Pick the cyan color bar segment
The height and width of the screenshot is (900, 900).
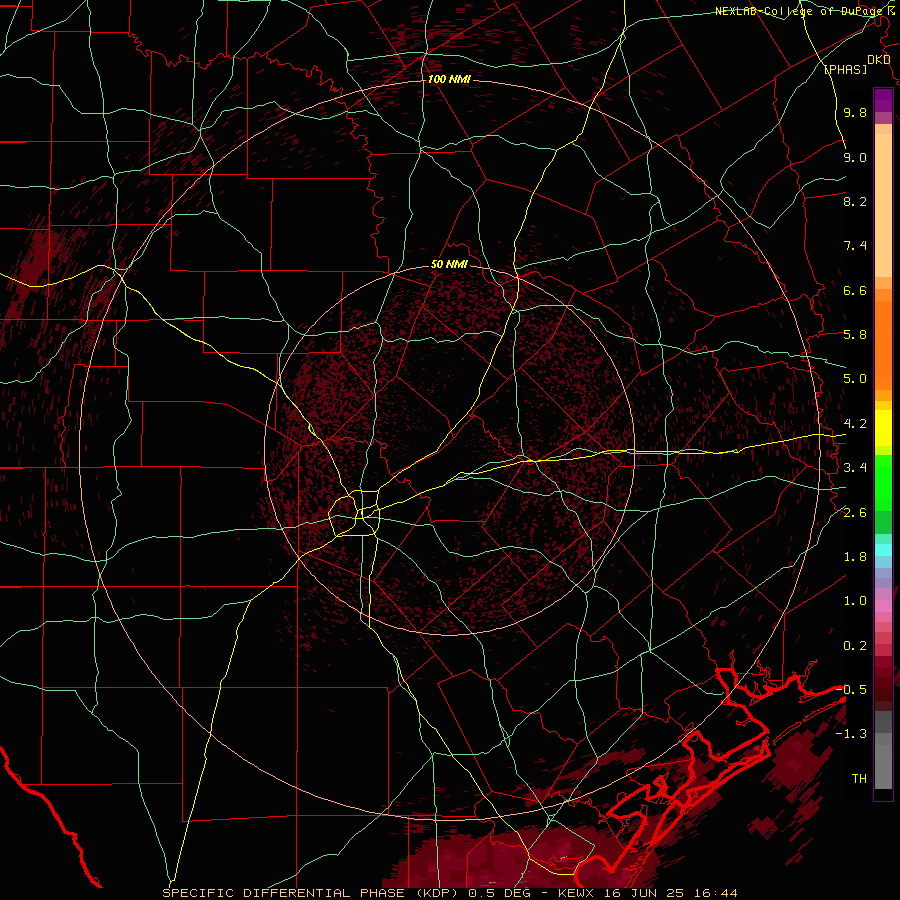(x=883, y=549)
